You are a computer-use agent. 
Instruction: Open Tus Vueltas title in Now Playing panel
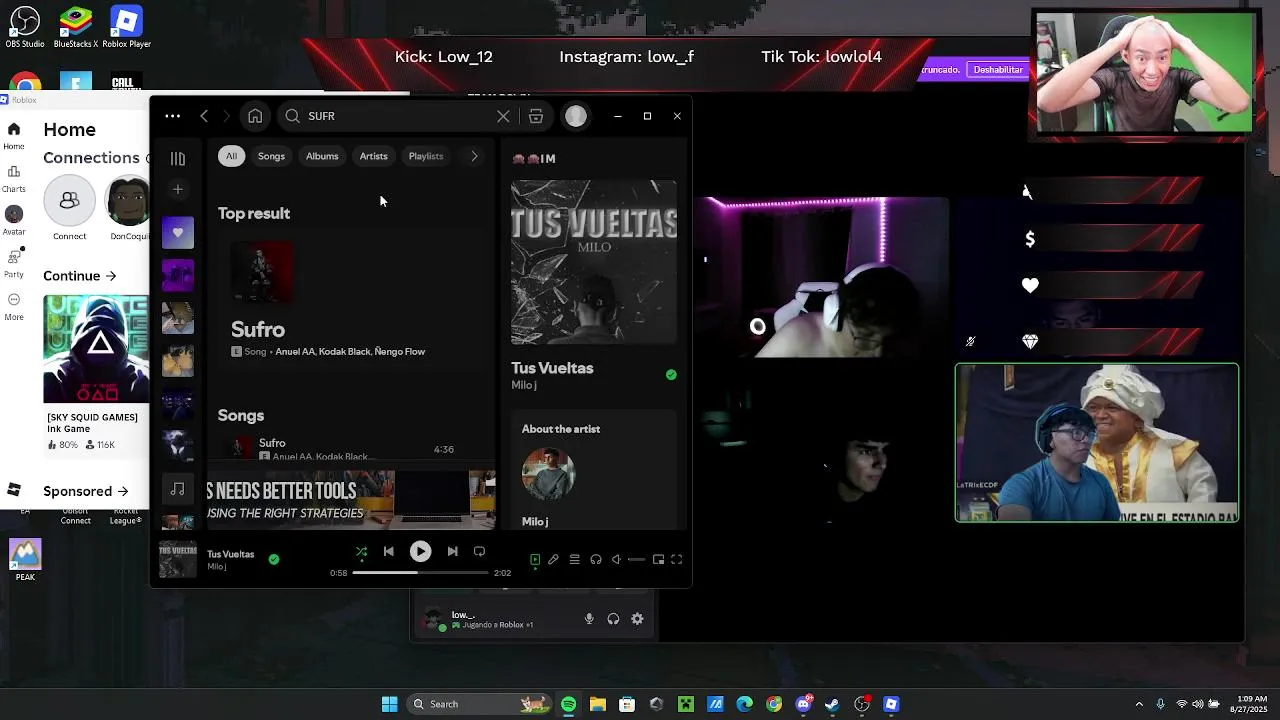pos(552,368)
